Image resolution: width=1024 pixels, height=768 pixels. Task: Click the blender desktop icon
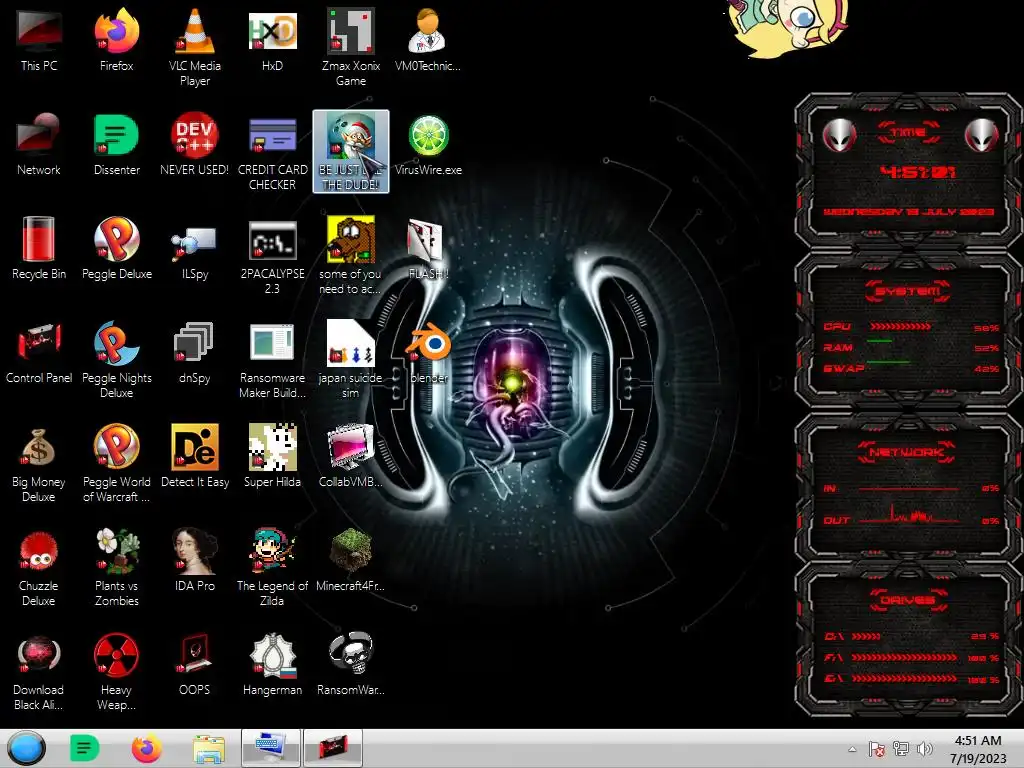428,351
